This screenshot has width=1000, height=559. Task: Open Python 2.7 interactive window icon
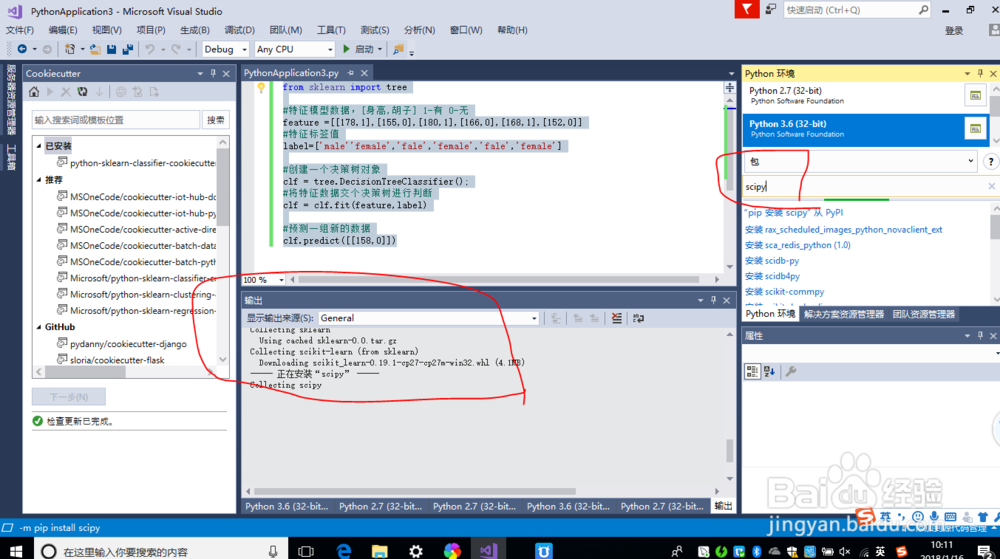pos(975,96)
